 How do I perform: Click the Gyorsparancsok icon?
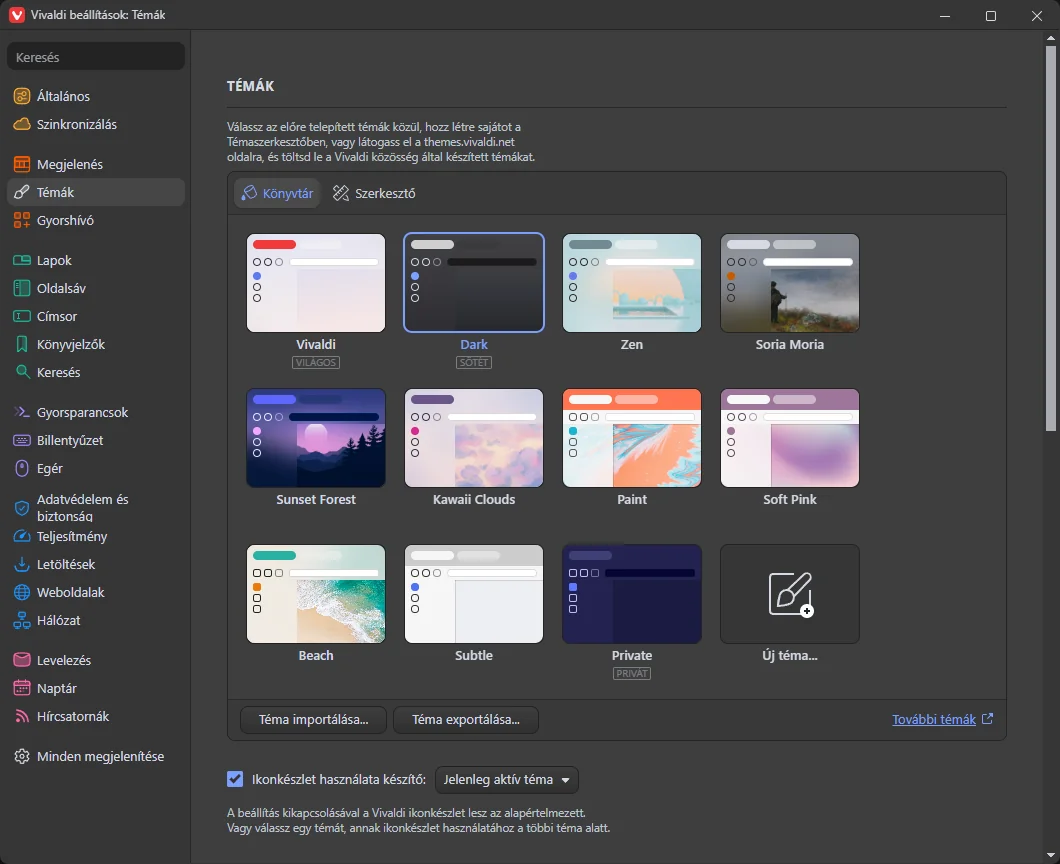click(22, 412)
